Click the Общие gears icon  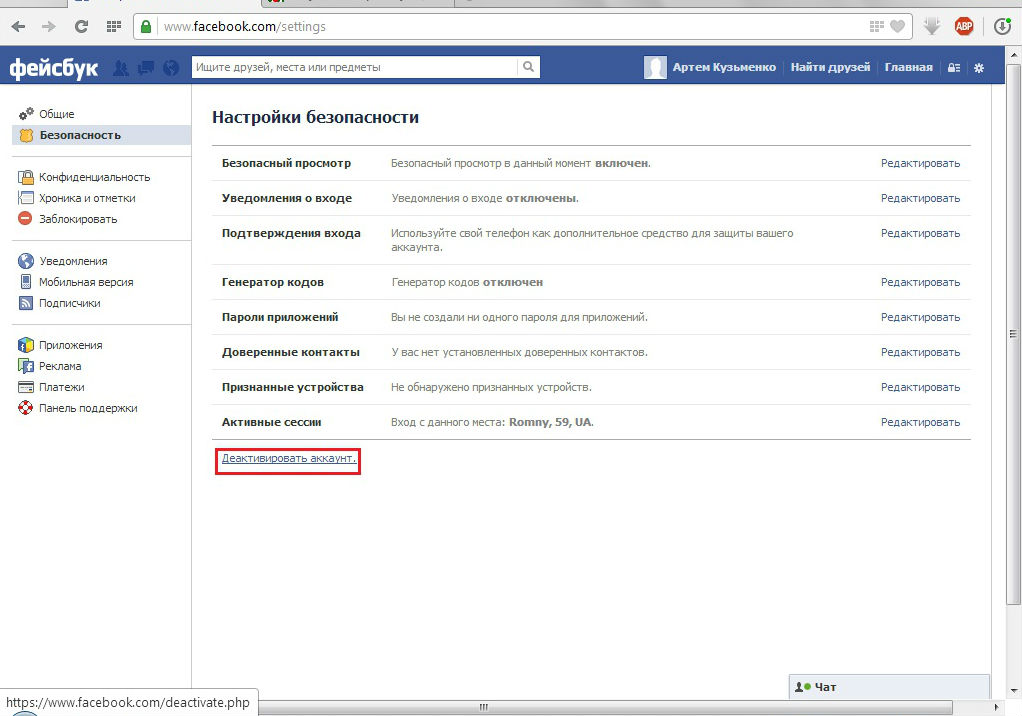(x=26, y=114)
